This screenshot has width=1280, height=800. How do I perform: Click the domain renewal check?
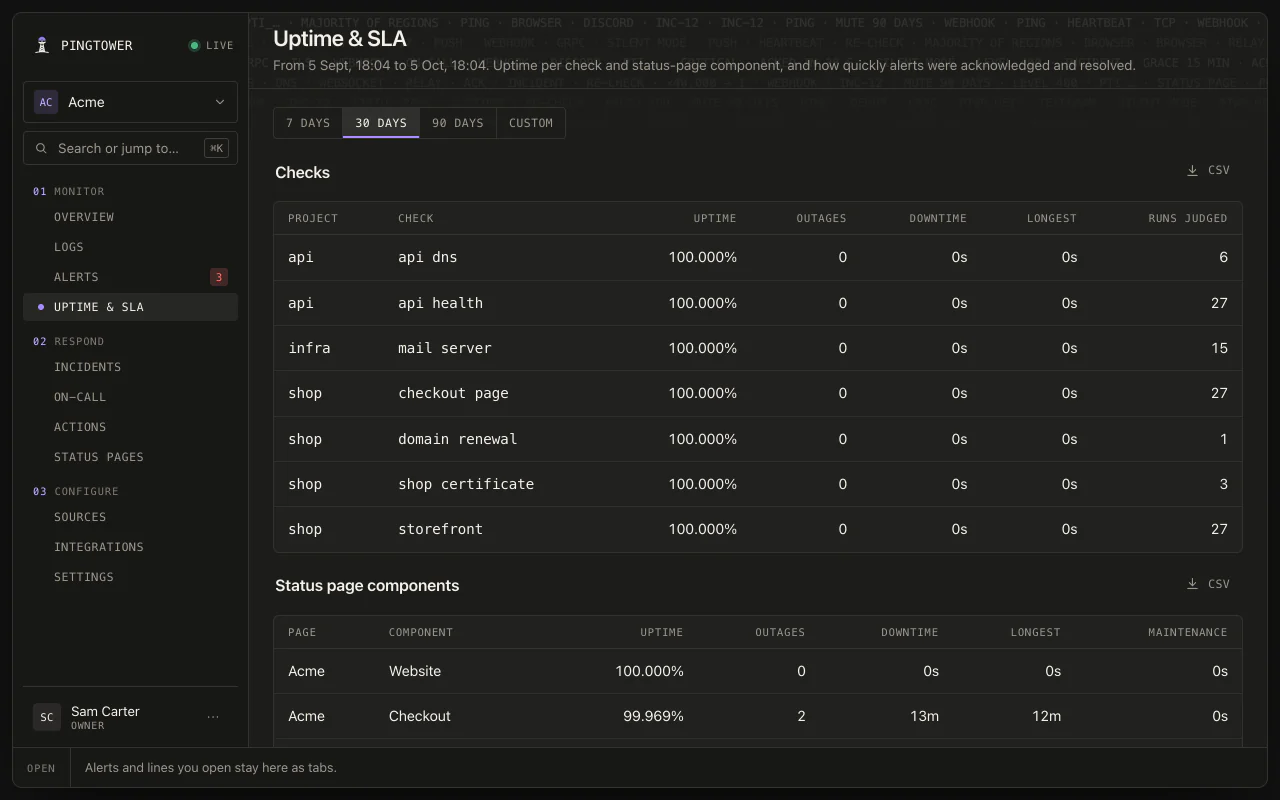pos(758,439)
